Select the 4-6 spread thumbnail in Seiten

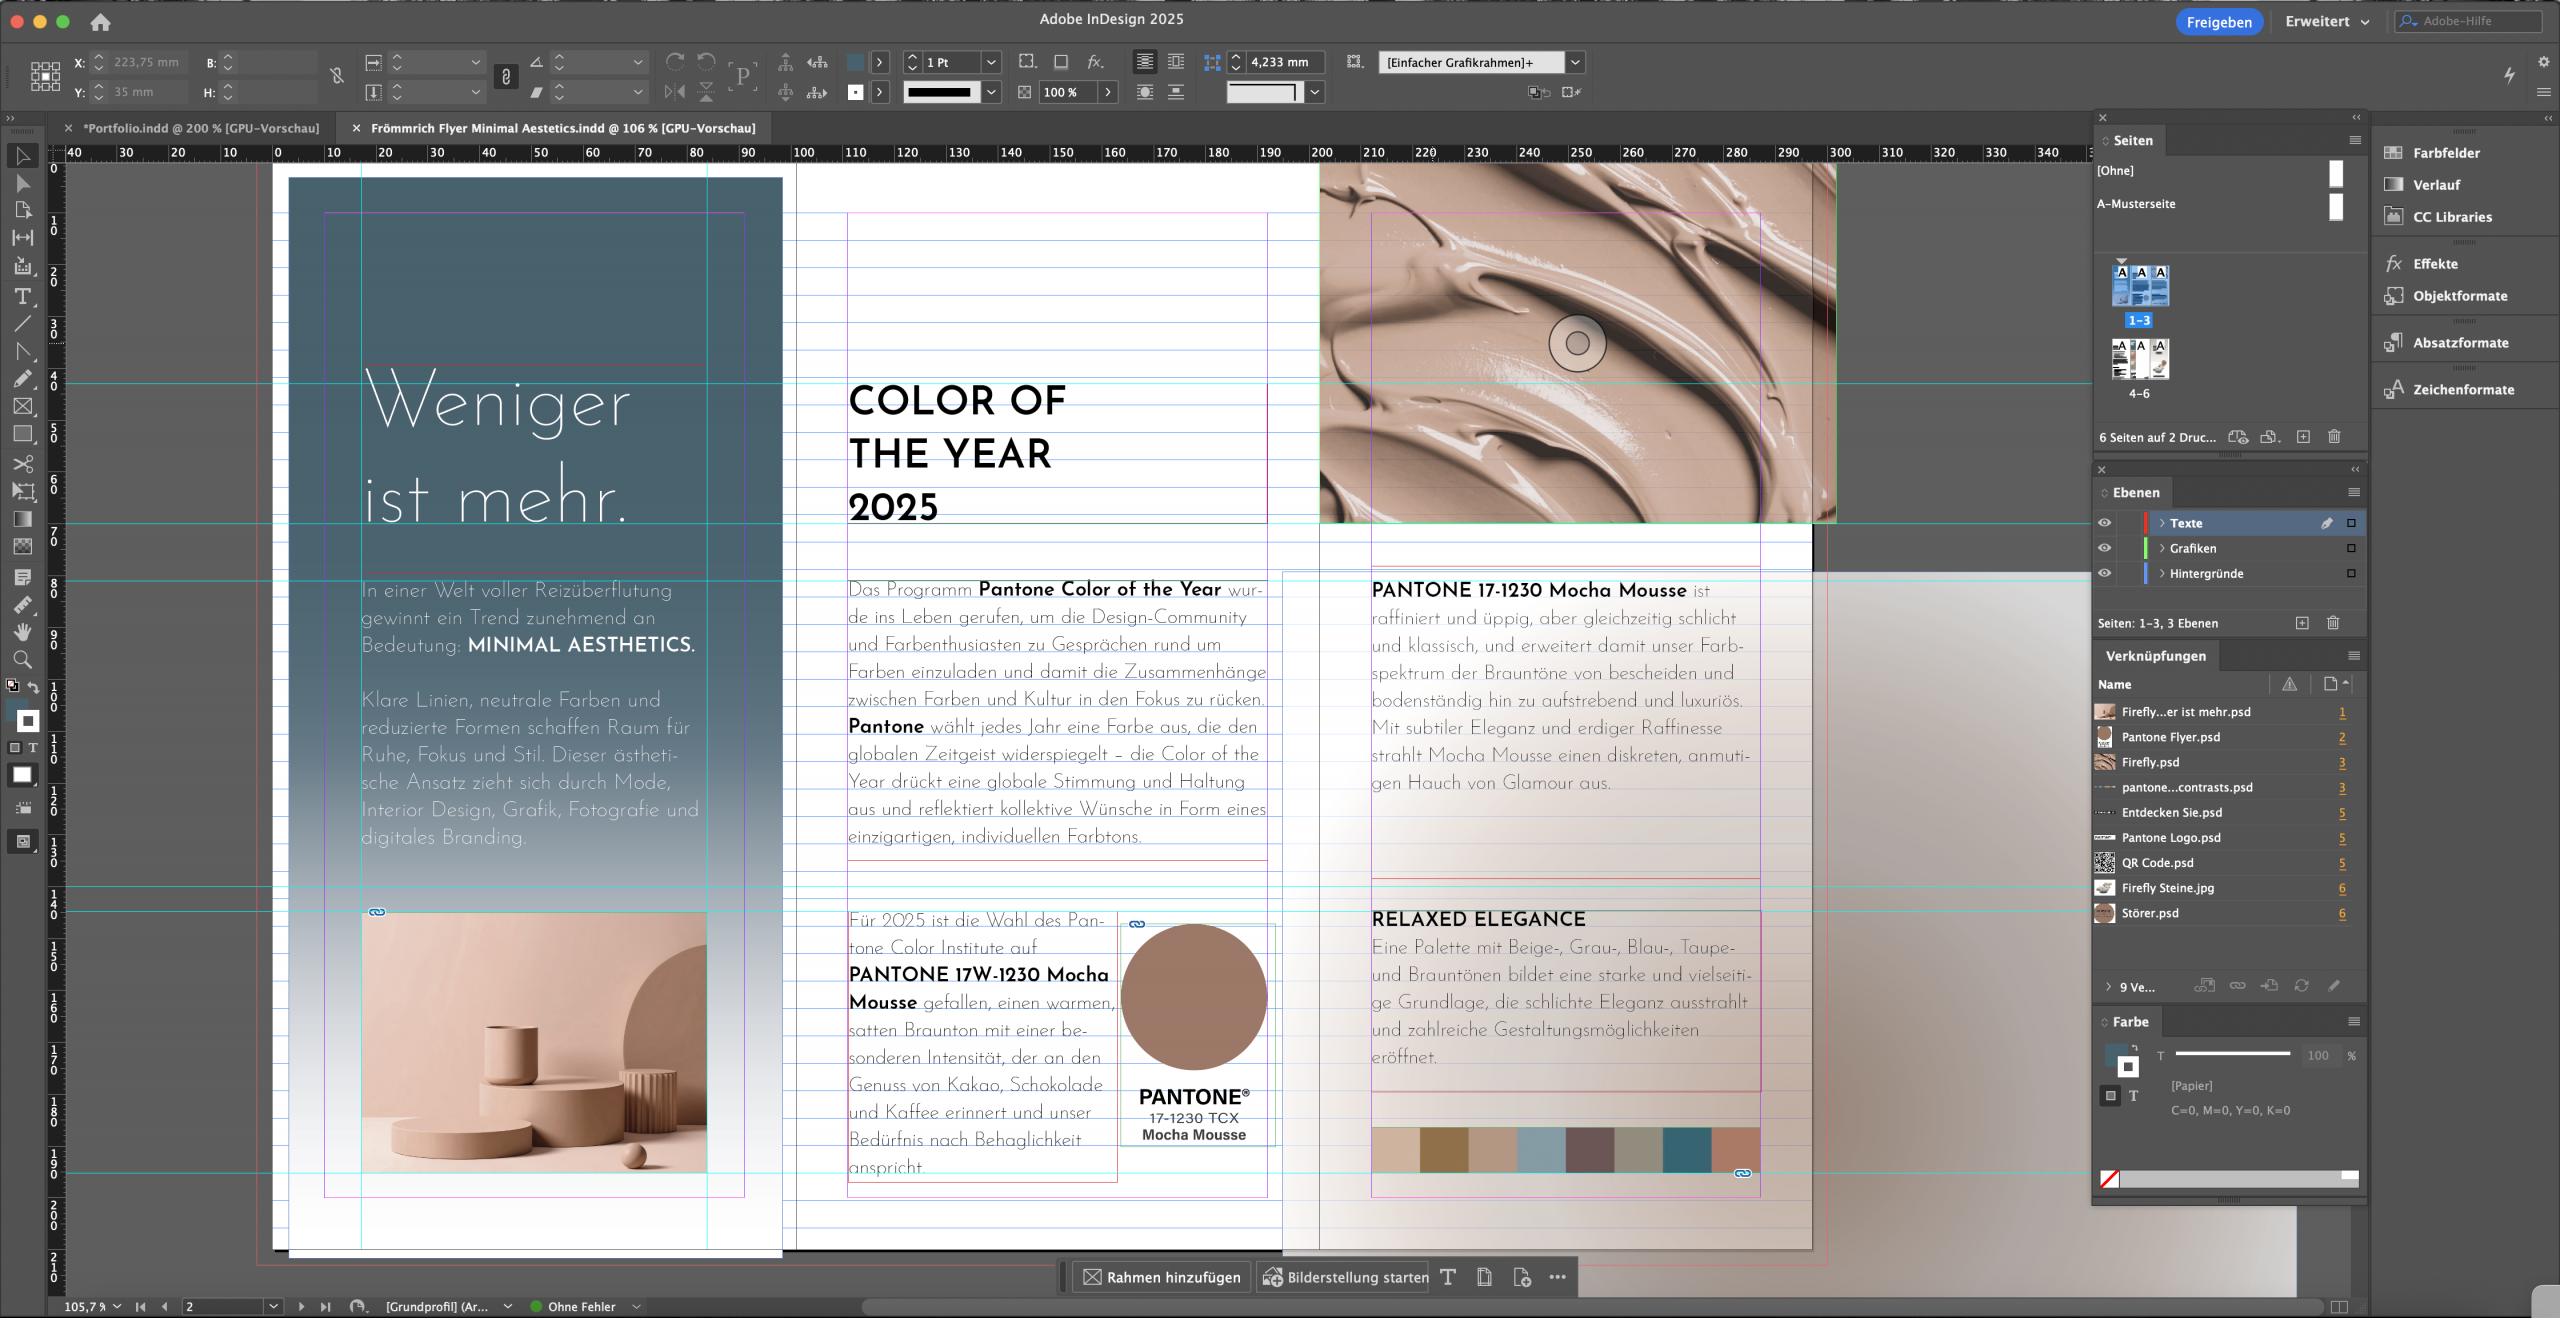tap(2139, 360)
